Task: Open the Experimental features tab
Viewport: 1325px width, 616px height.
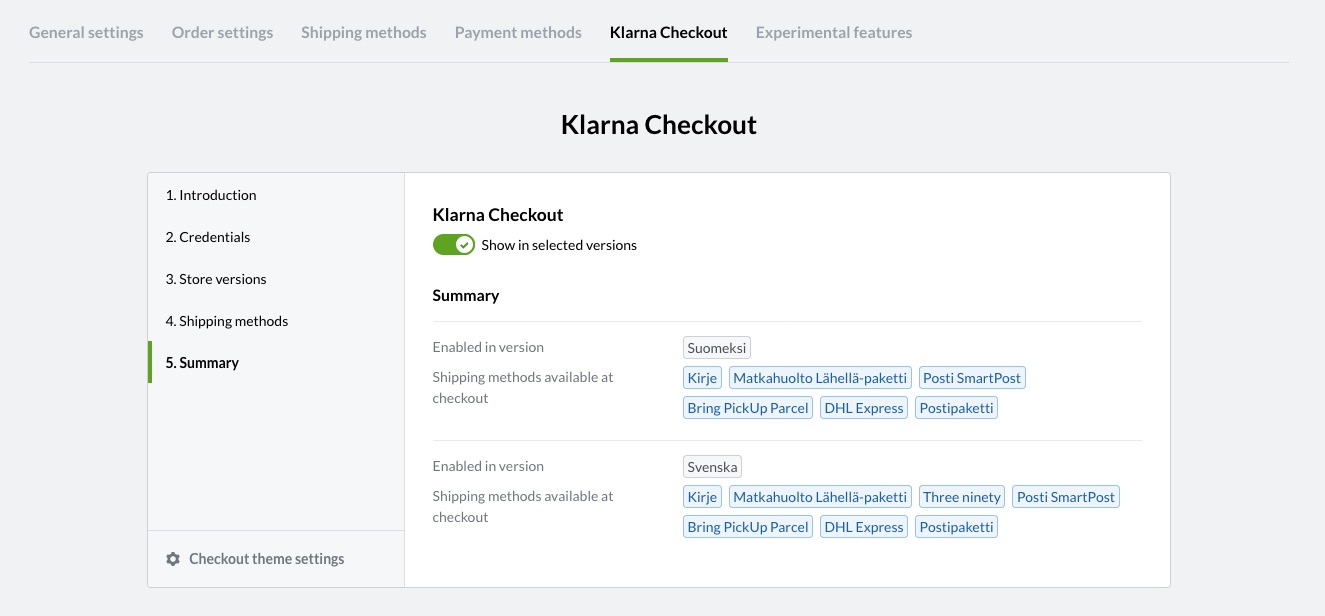Action: pos(834,32)
